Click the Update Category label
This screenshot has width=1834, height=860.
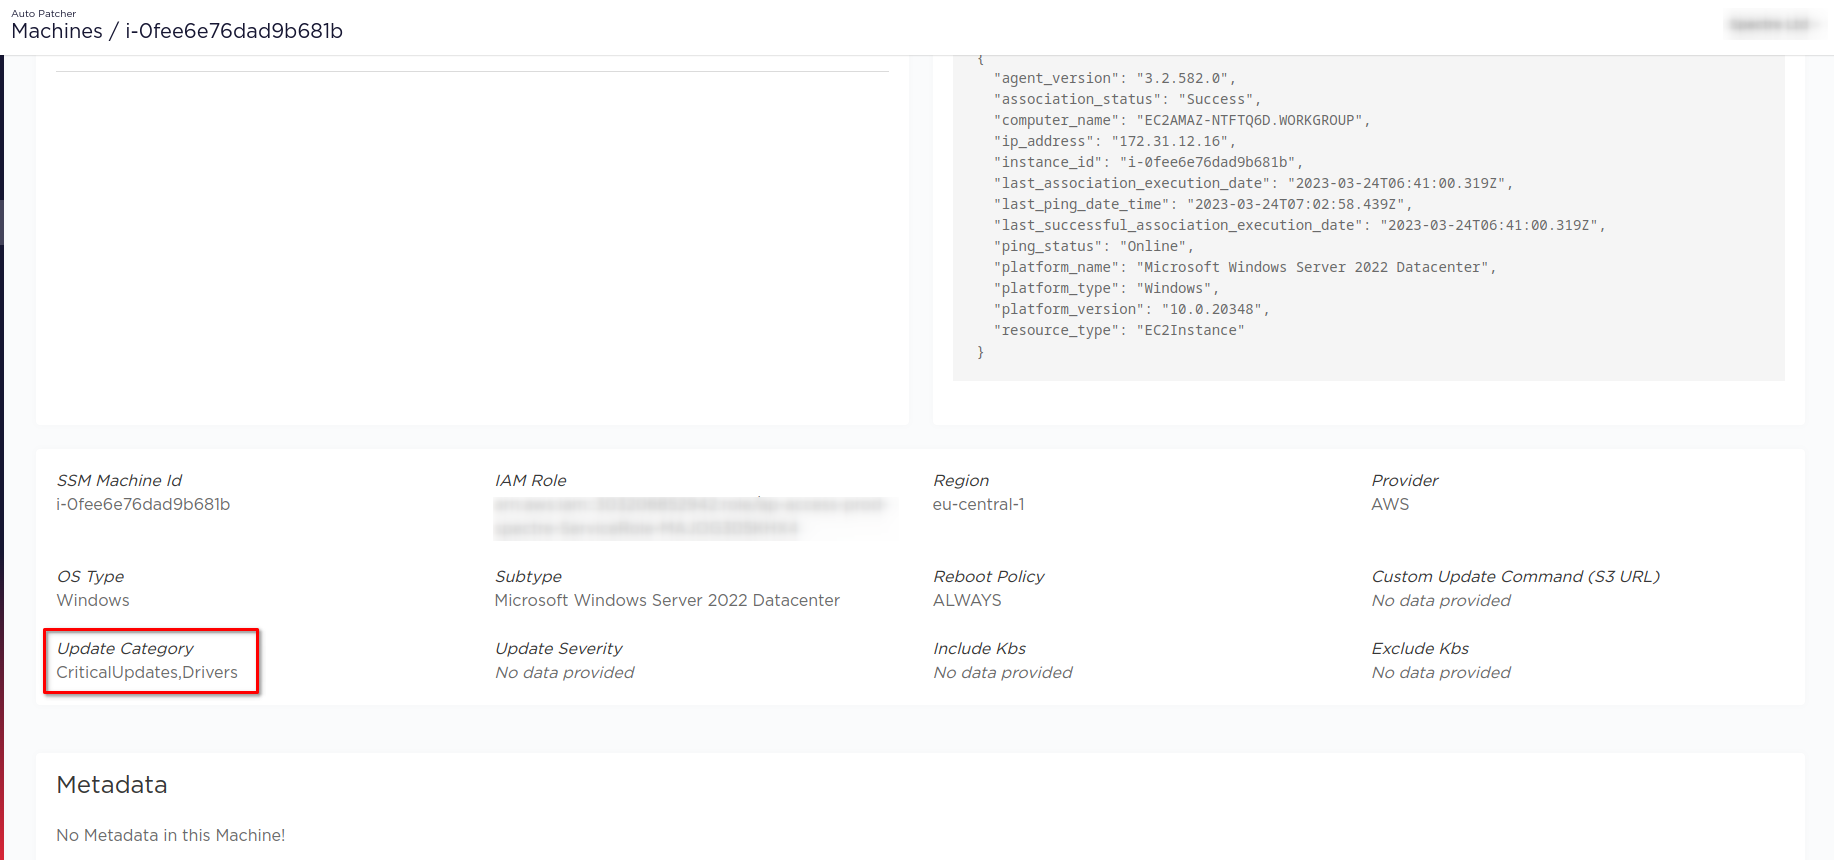pos(125,648)
